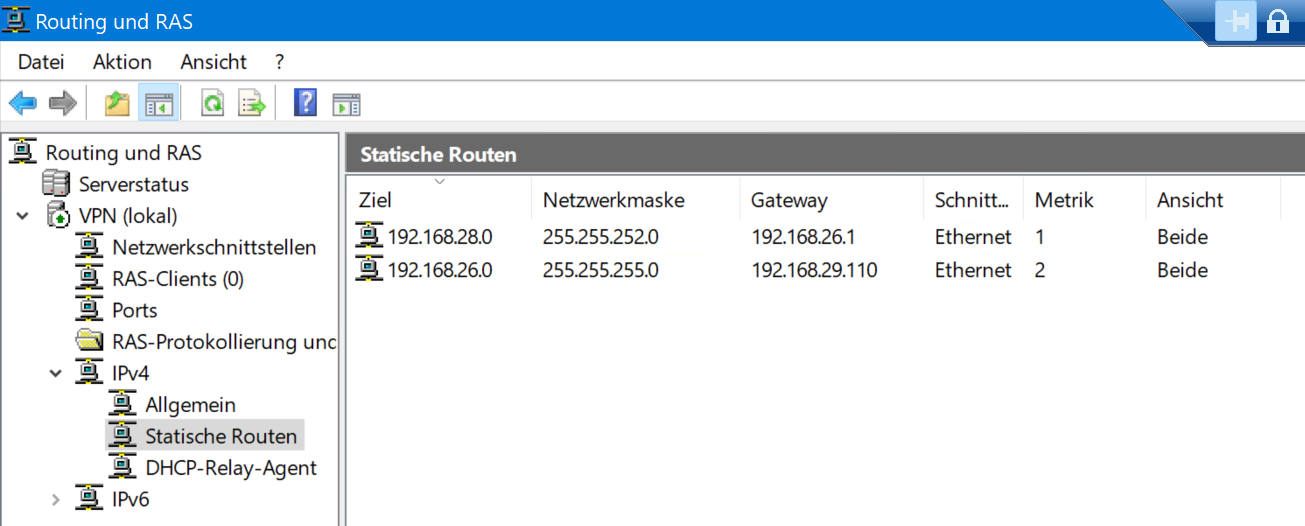Toggle the pin icon in the title bar
Image resolution: width=1305 pixels, height=526 pixels.
tap(1237, 21)
